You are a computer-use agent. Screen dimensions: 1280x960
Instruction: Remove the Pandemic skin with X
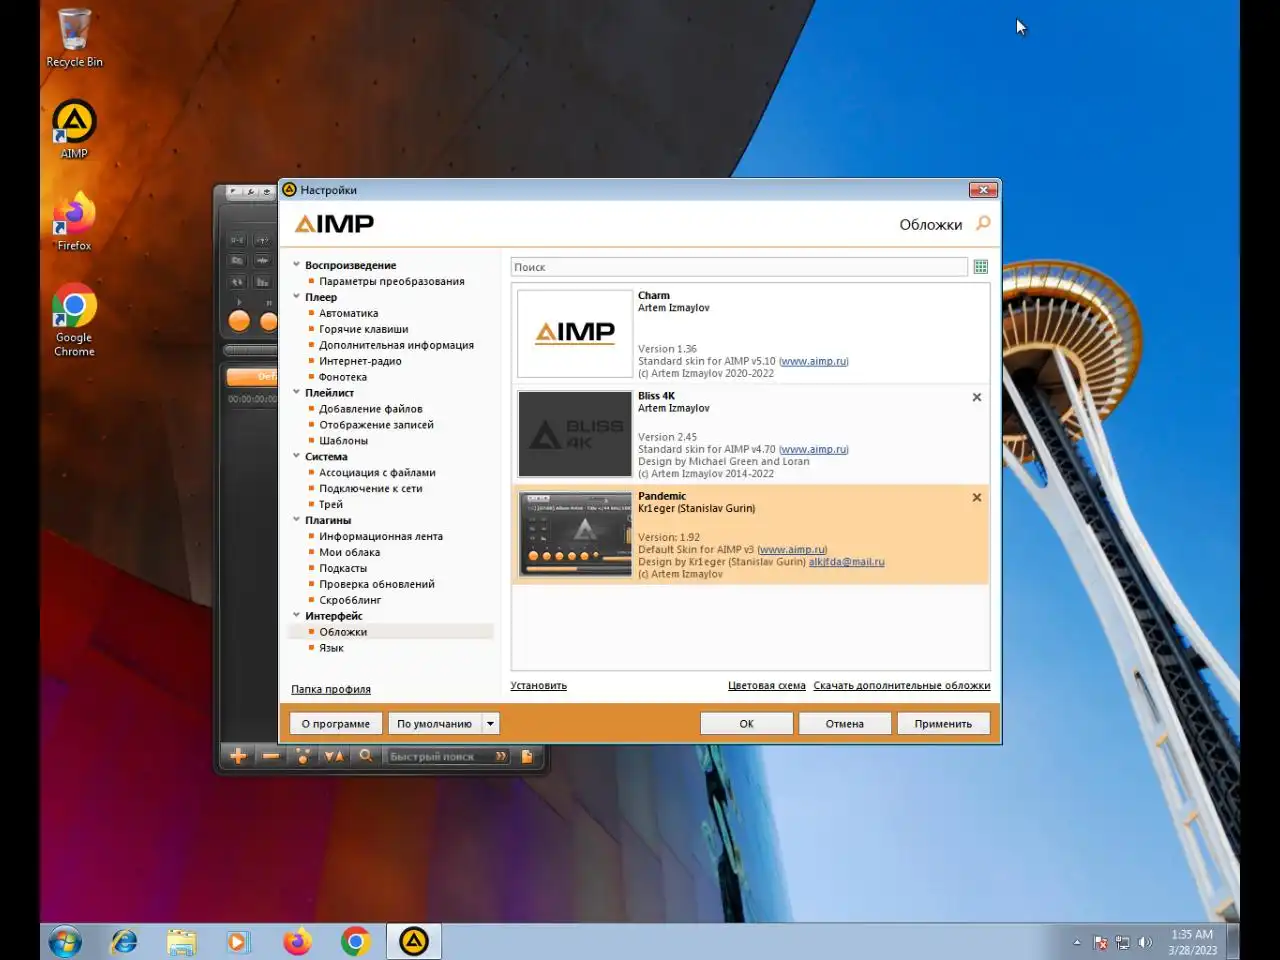[x=977, y=497]
